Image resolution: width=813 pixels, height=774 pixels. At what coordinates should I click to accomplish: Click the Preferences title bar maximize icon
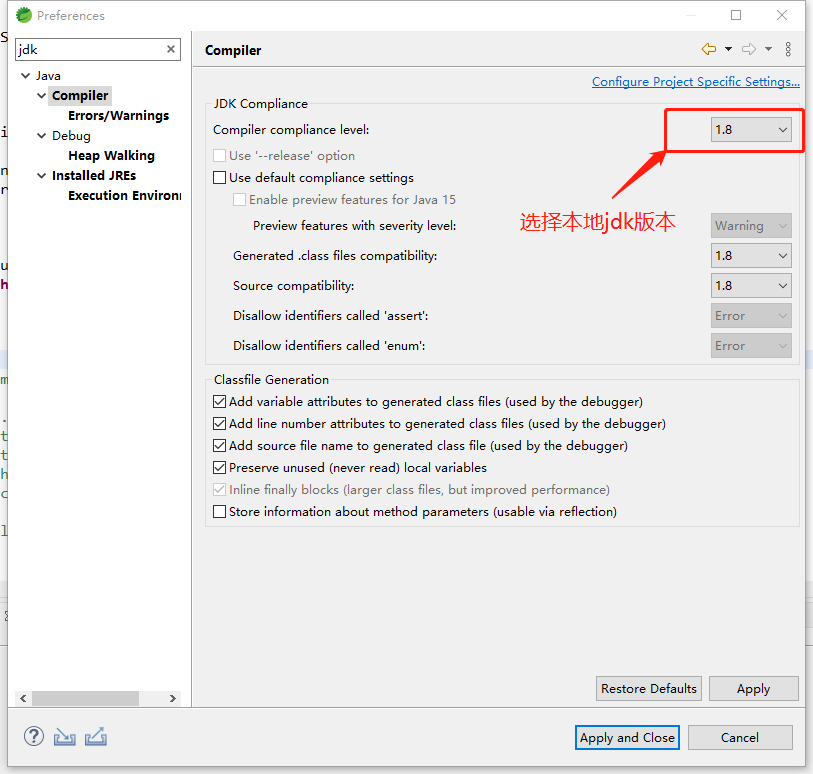[x=736, y=15]
